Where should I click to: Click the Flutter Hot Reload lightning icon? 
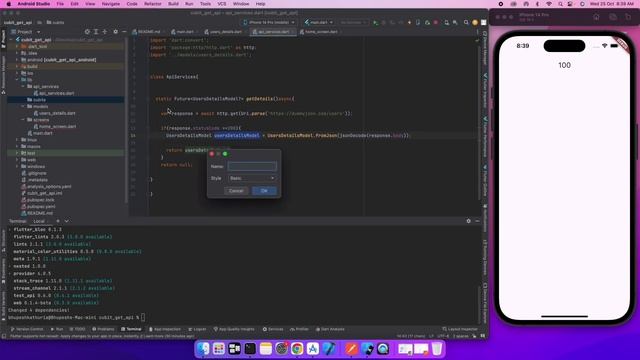pyautogui.click(x=409, y=22)
